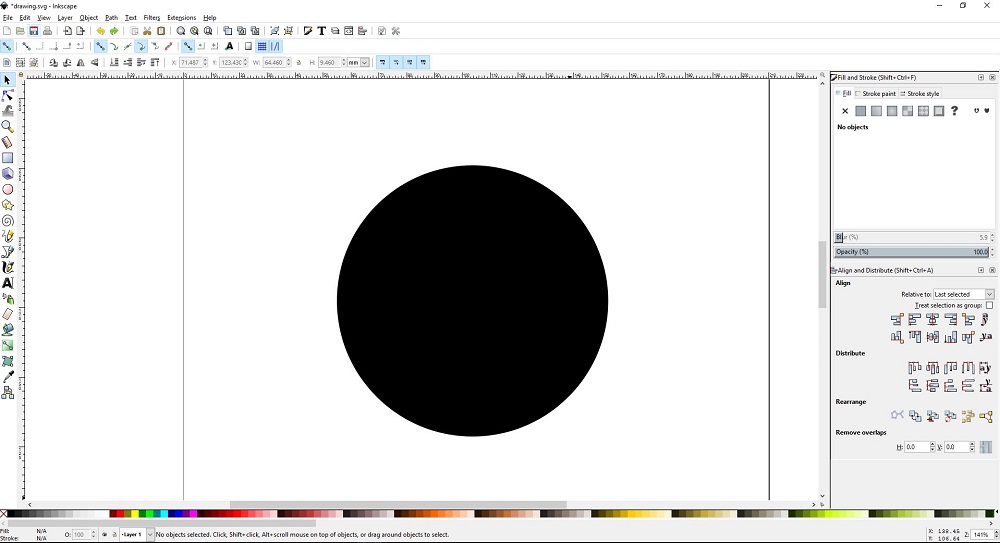Close the Fill and Stroke panel
Screen dimensions: 1000x543
pyautogui.click(x=992, y=77)
